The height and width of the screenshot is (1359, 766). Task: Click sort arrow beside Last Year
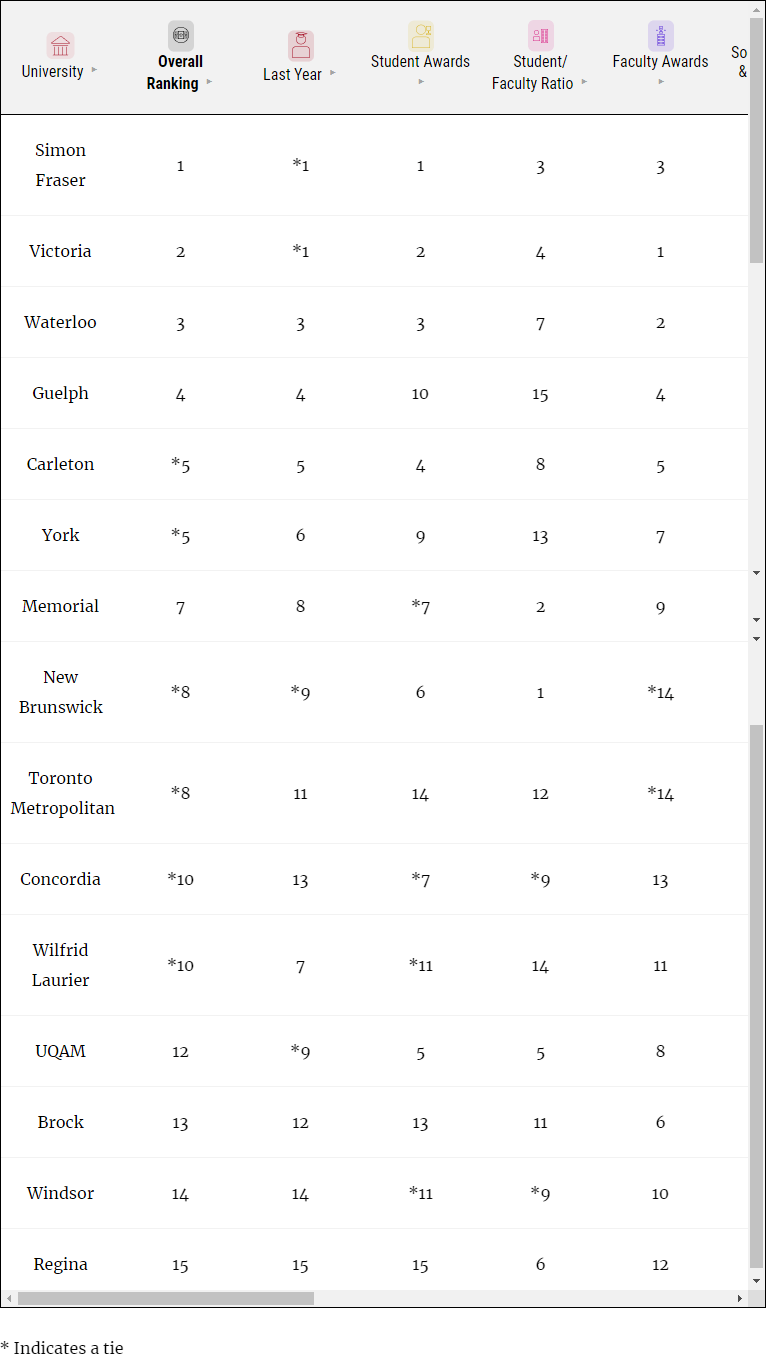click(x=333, y=73)
